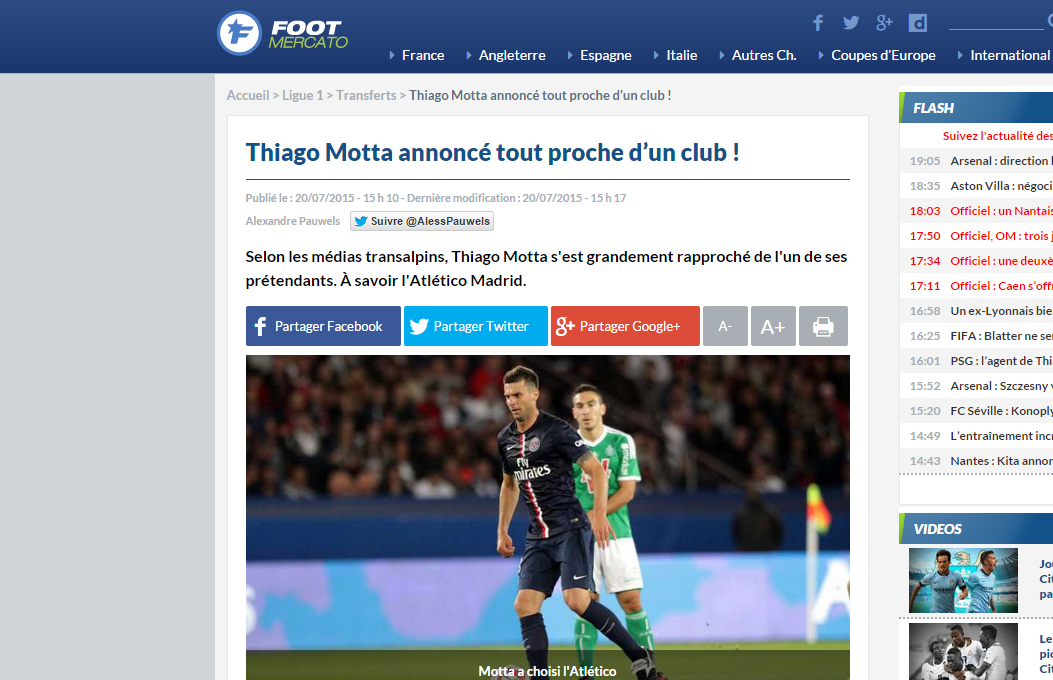Click the Dailymotion icon in header
This screenshot has height=680, width=1053.
[917, 23]
